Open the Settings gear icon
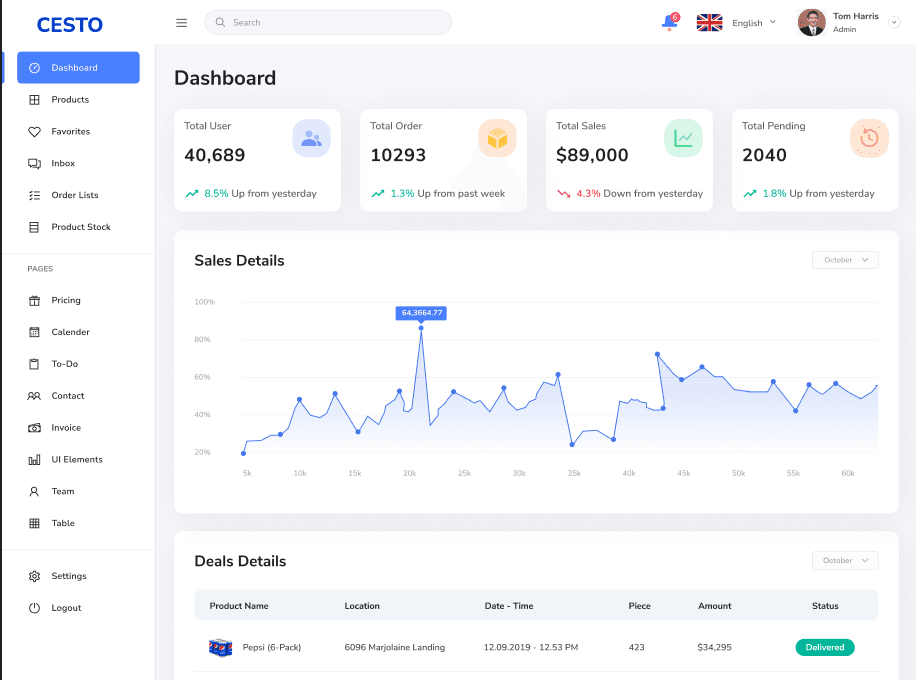This screenshot has width=916, height=680. pos(33,575)
